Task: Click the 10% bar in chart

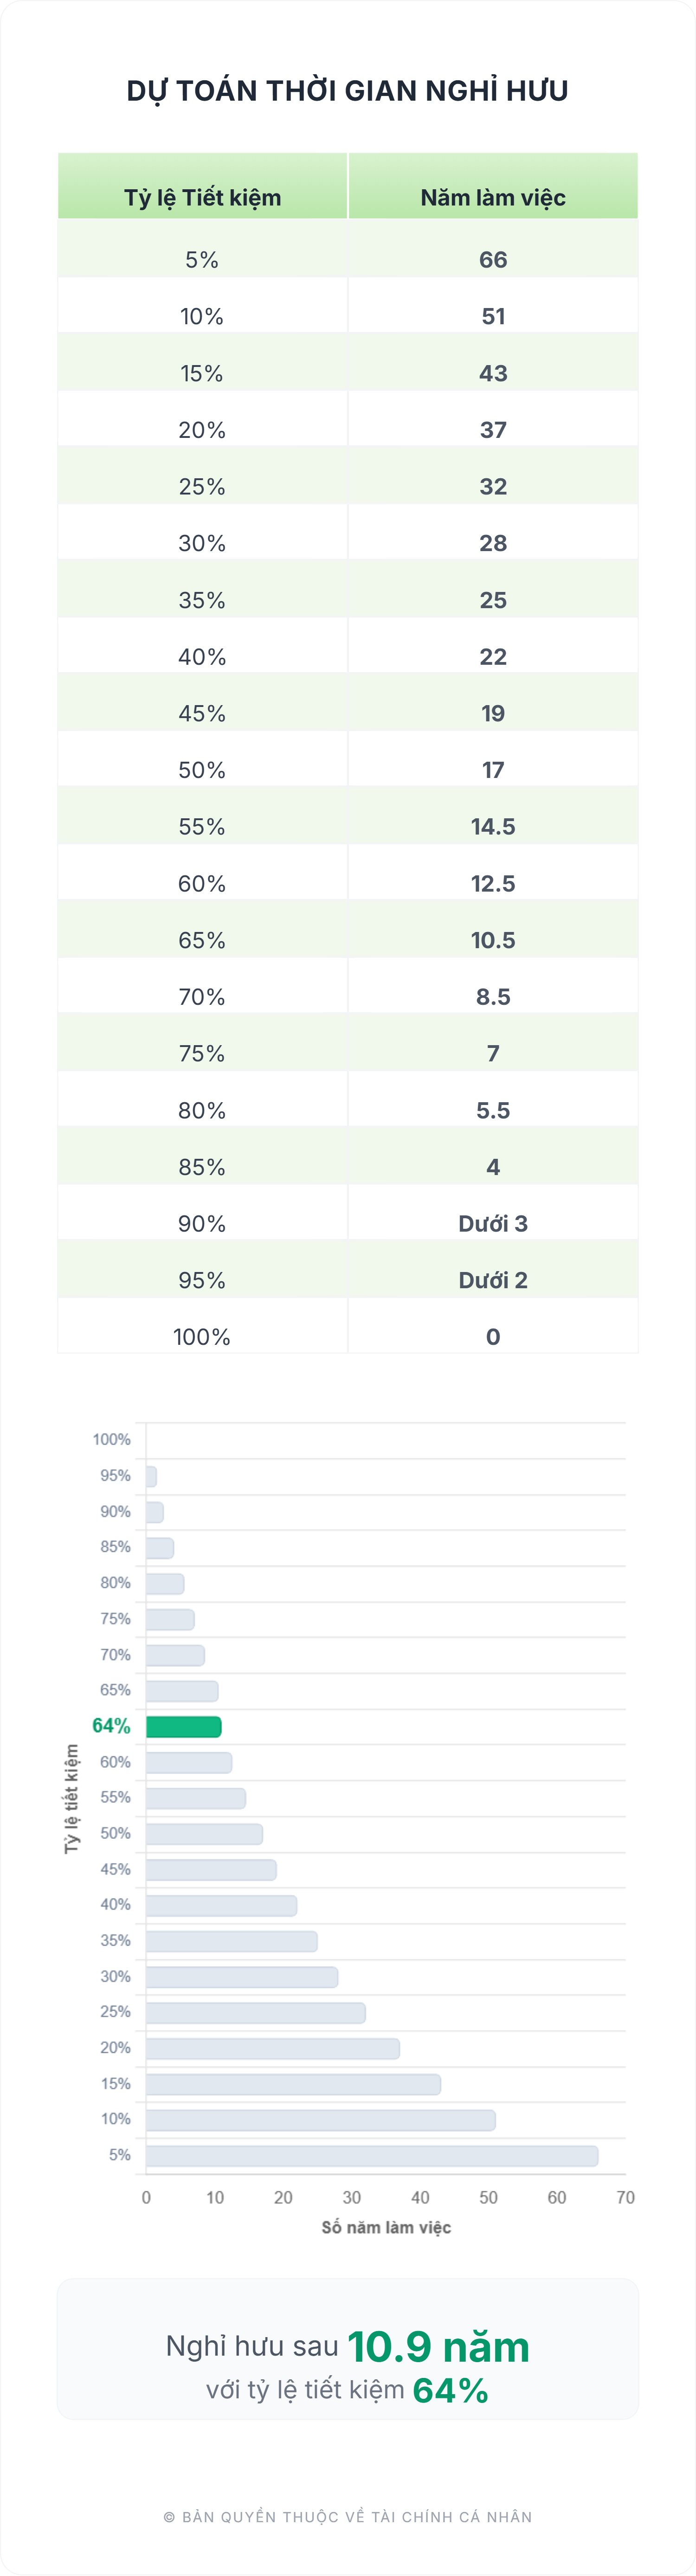Action: (320, 2119)
